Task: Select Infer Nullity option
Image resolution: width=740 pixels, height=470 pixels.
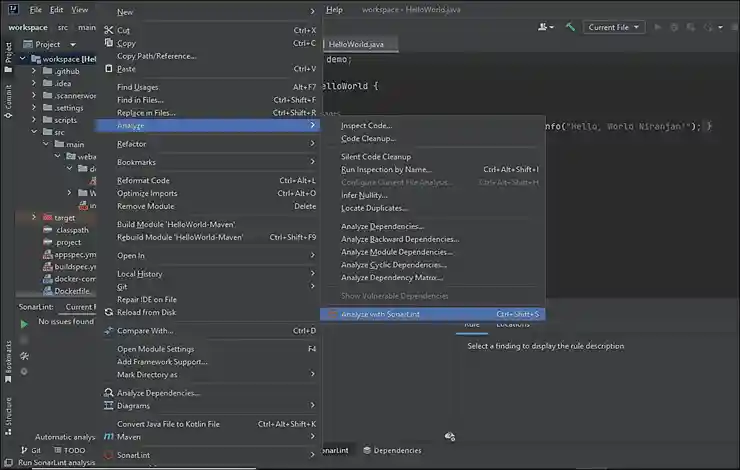Action: [432, 195]
